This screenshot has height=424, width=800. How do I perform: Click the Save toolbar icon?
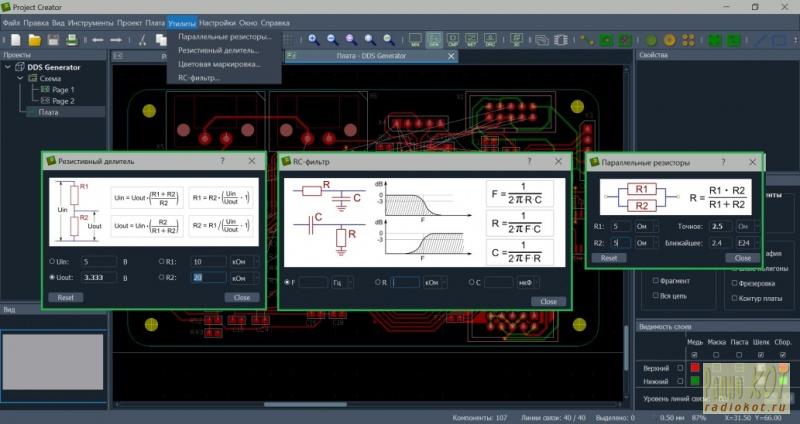(x=52, y=40)
